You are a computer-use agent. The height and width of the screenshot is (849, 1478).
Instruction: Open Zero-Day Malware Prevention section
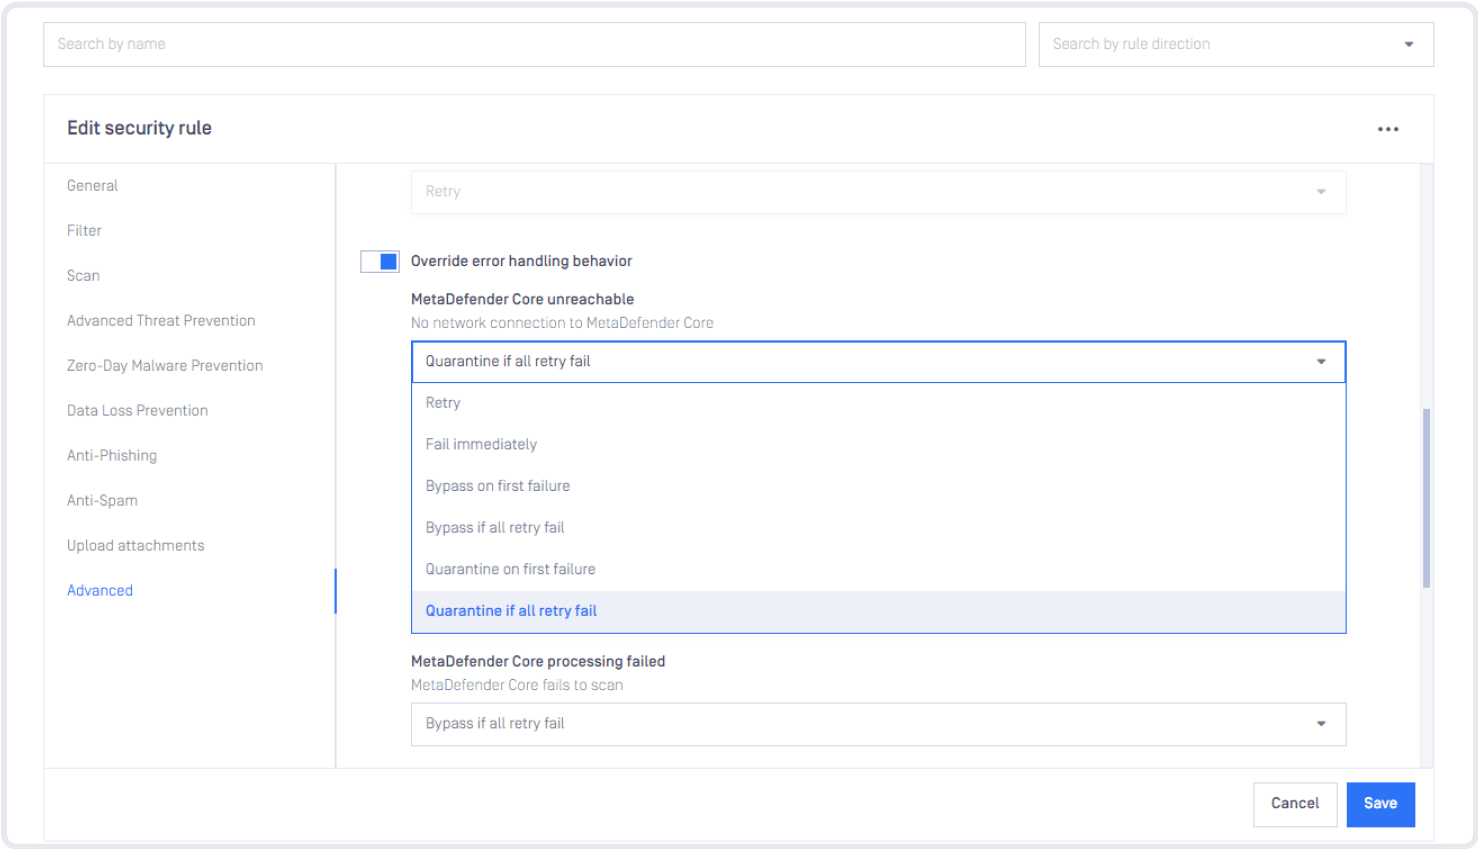pos(165,366)
